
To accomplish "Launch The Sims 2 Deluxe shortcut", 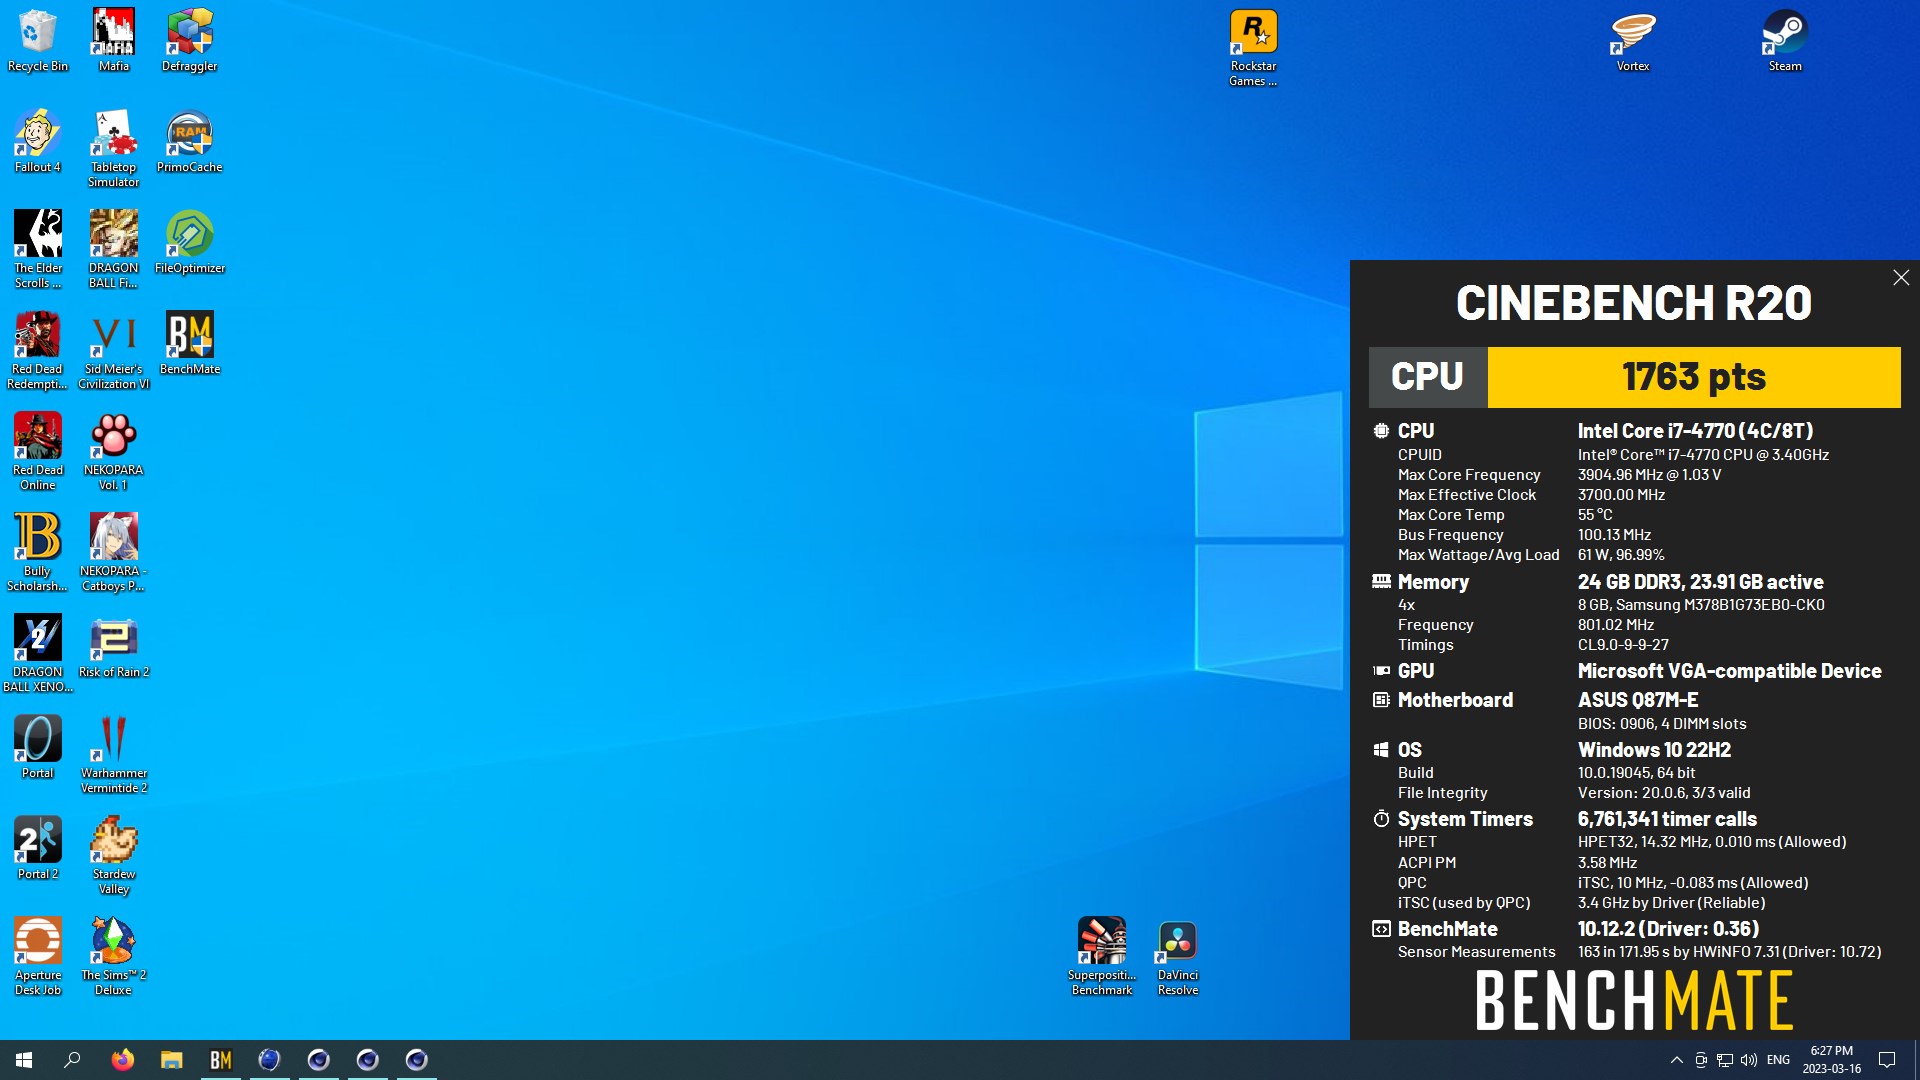I will pos(114,957).
